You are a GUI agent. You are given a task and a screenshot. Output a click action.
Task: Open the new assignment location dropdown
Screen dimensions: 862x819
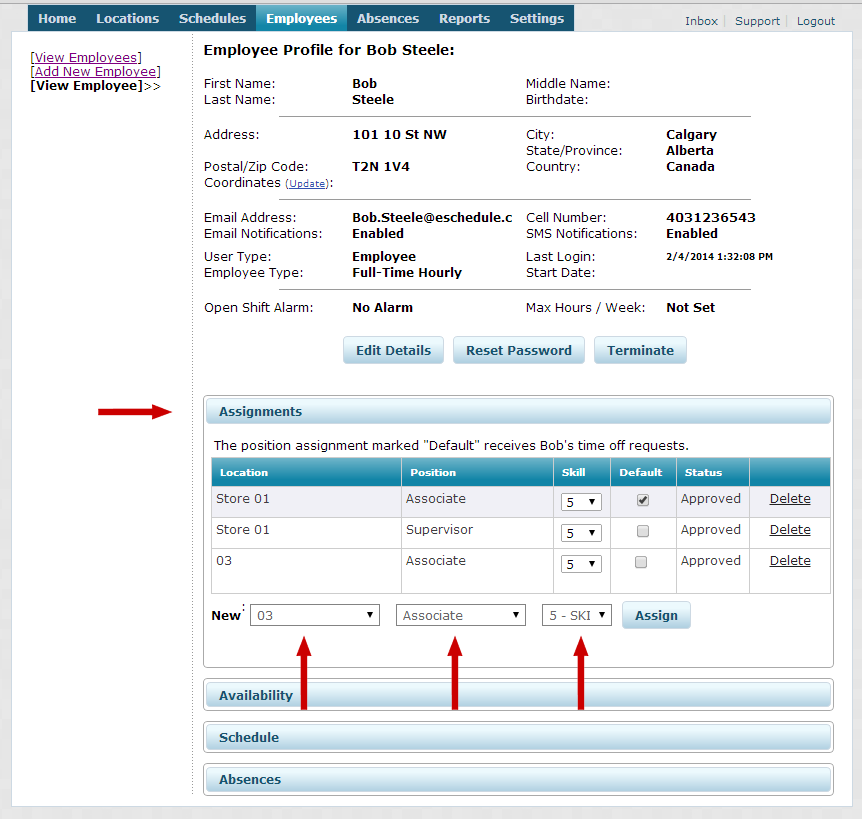tap(315, 616)
